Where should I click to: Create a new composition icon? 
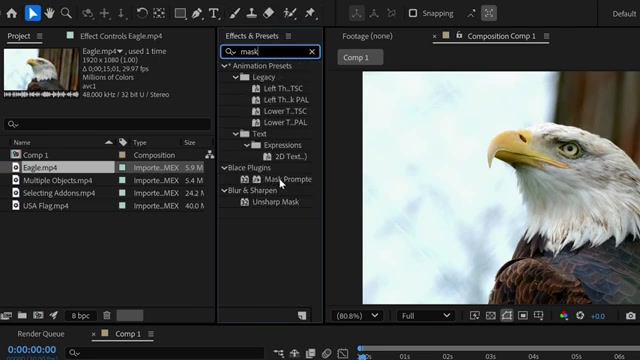coord(38,315)
